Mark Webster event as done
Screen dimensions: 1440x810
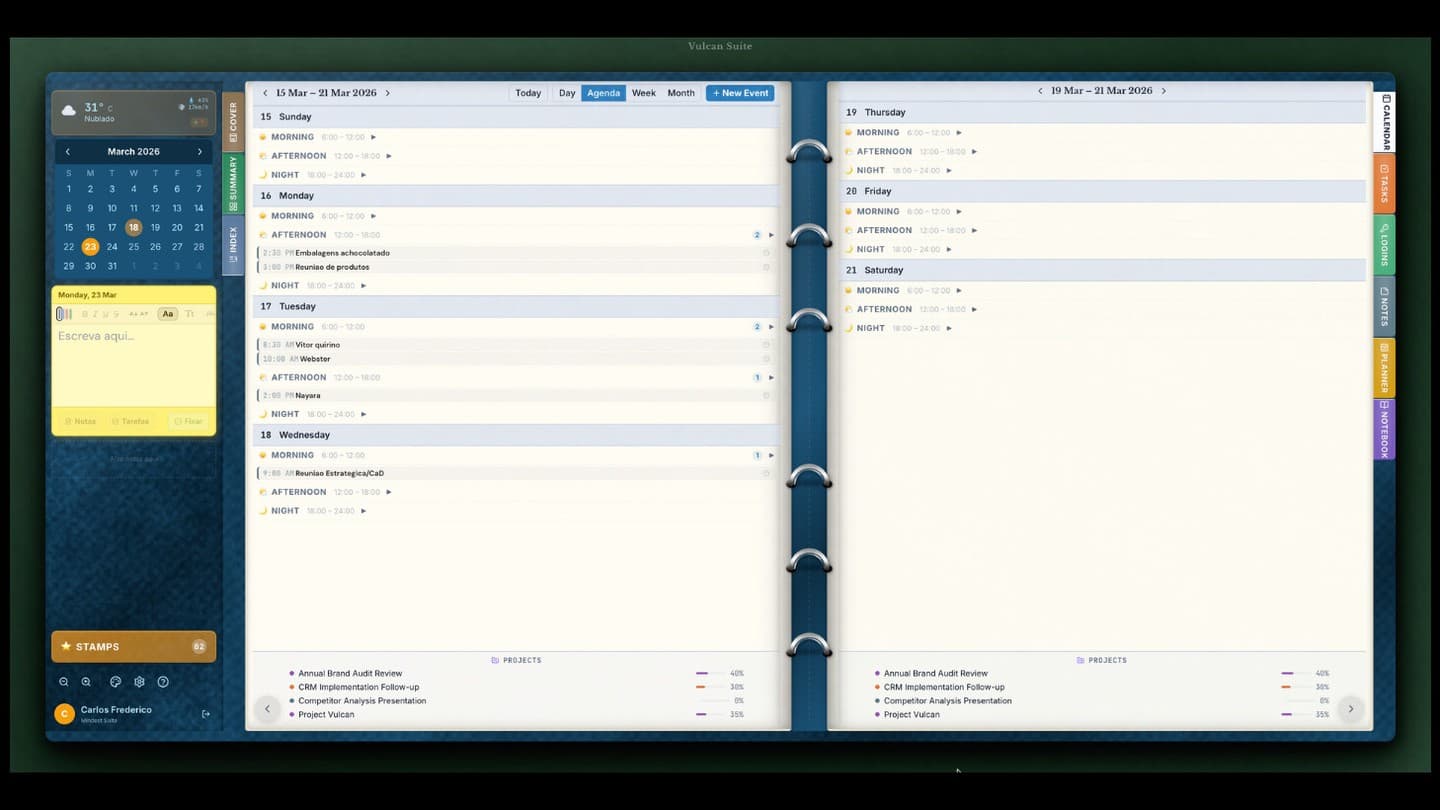pyautogui.click(x=767, y=359)
